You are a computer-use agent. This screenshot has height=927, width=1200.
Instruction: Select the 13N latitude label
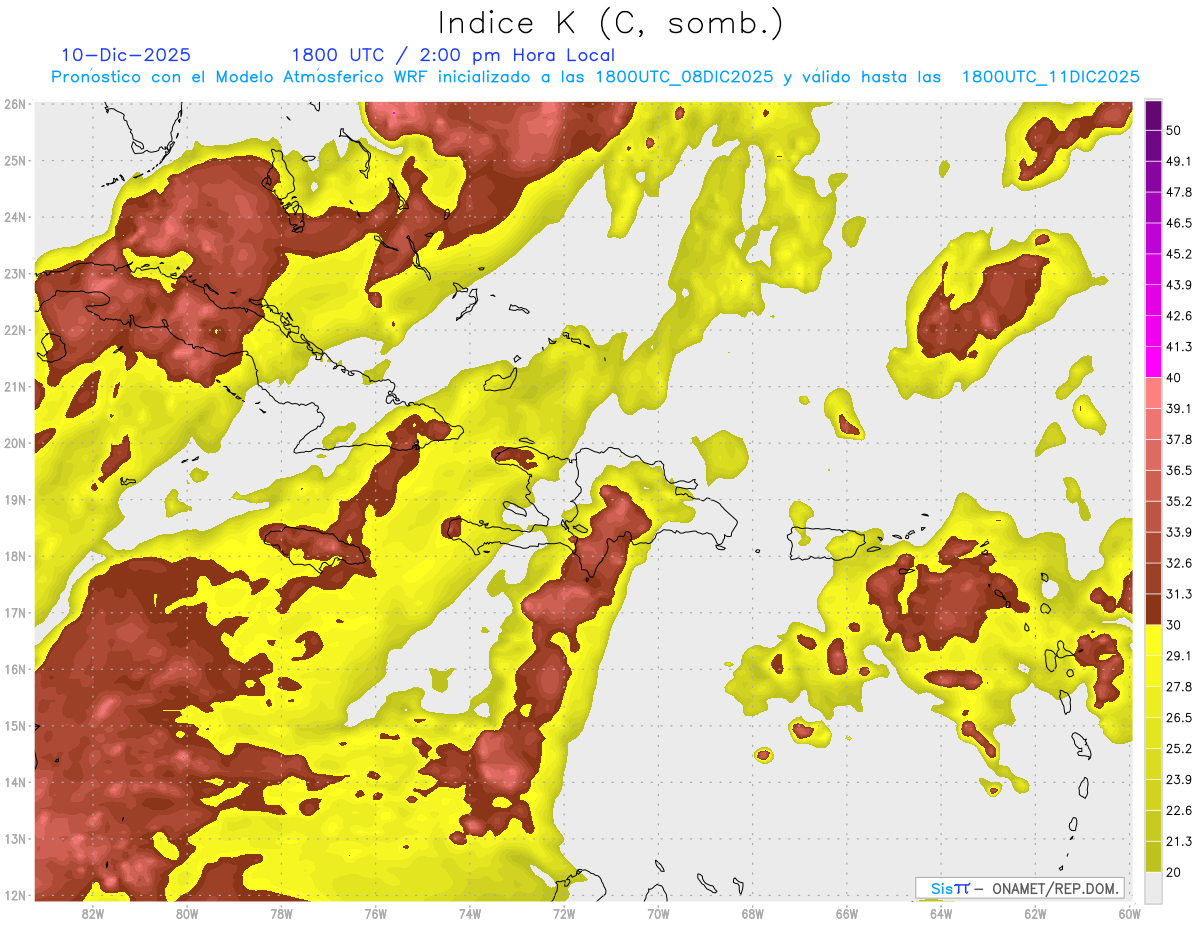click(15, 839)
